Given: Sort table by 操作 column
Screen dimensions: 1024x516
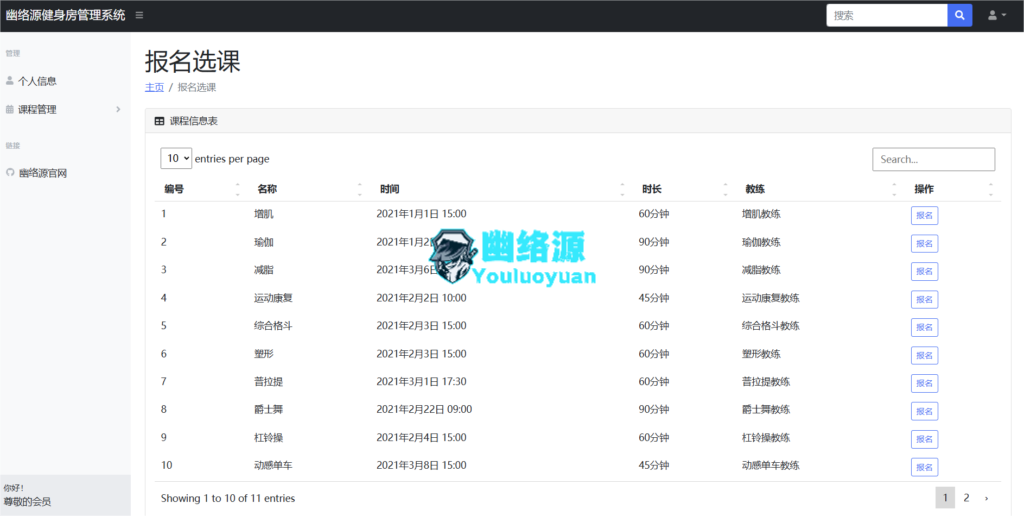Looking at the screenshot, I should click(924, 189).
